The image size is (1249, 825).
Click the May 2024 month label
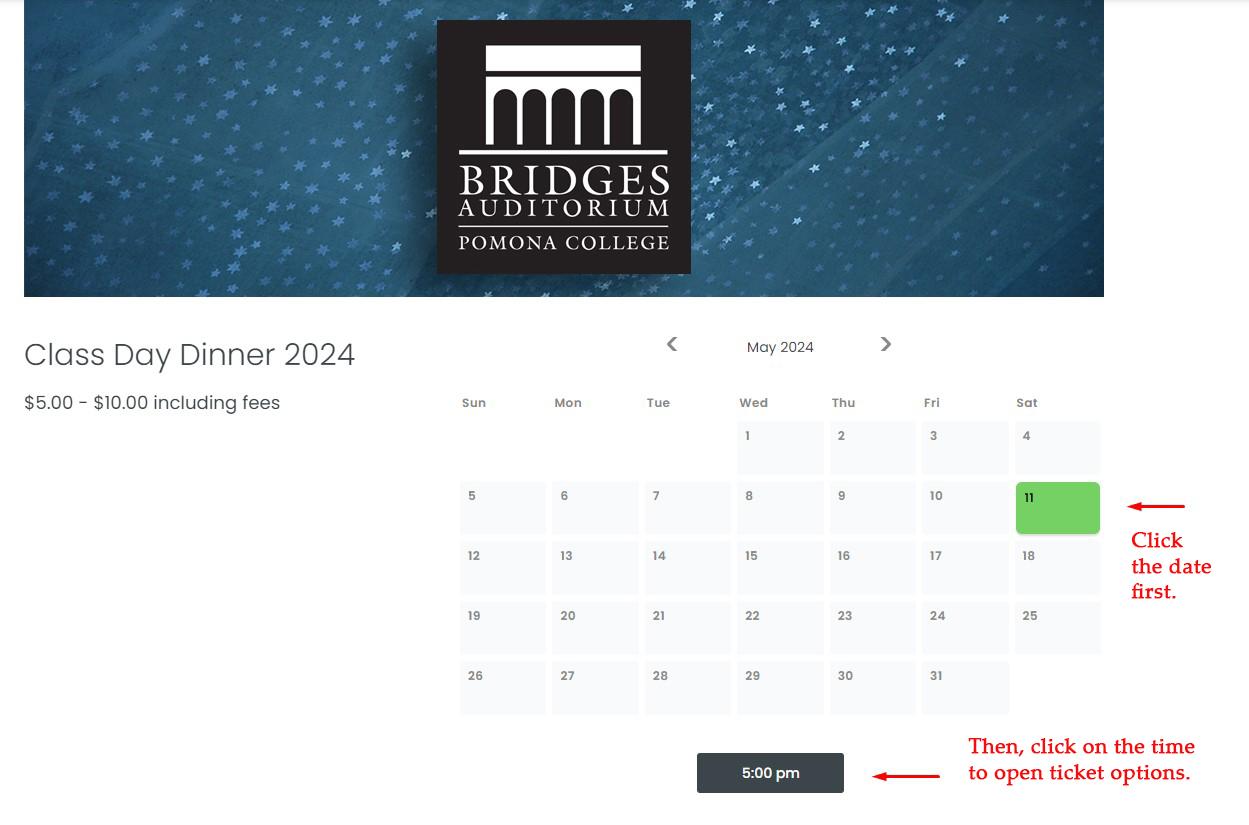(780, 347)
